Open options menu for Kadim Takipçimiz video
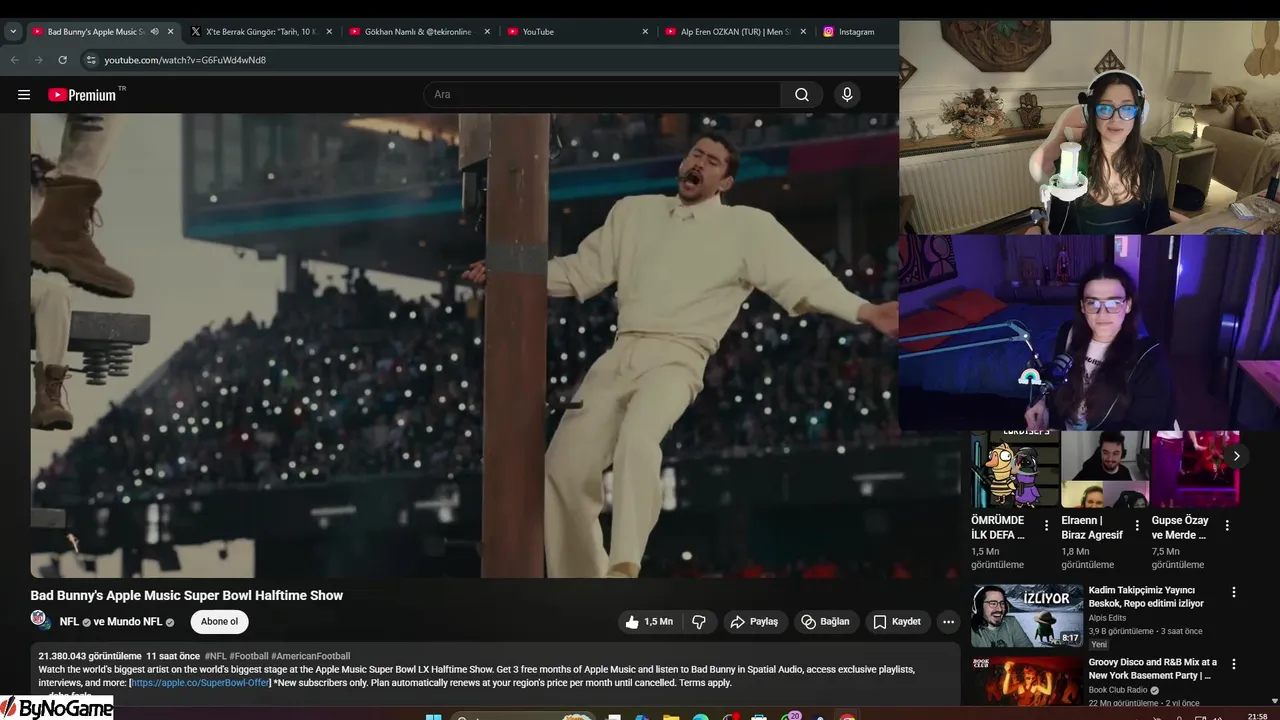The image size is (1280, 720). click(x=1234, y=592)
